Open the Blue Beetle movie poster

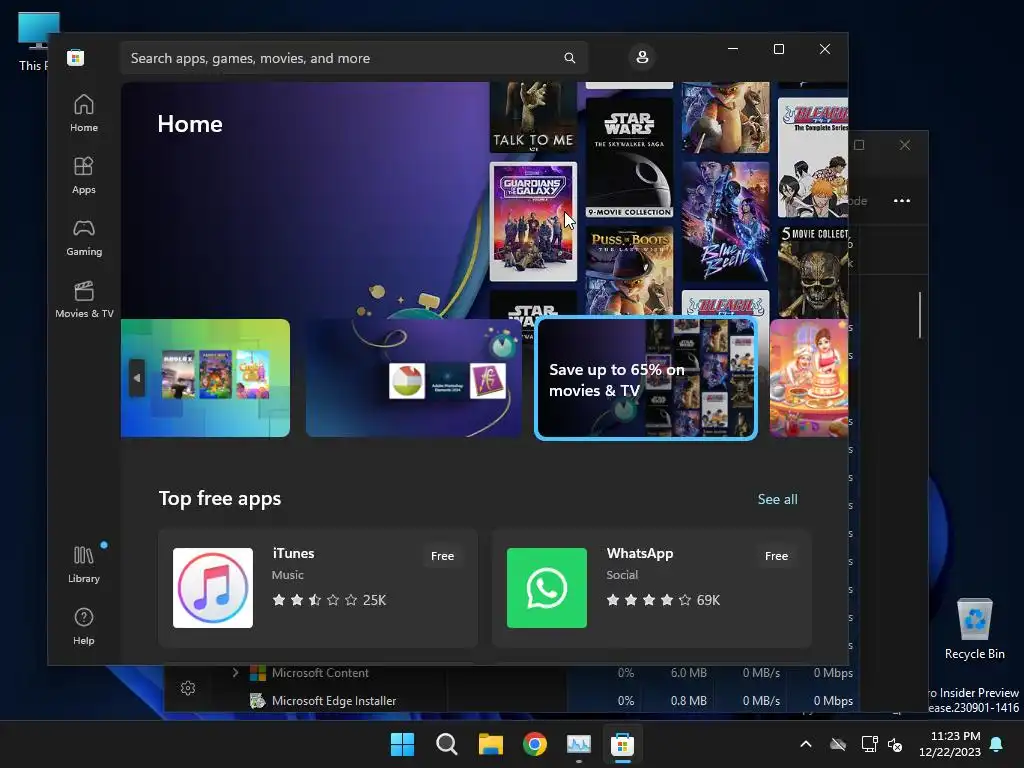[x=725, y=221]
